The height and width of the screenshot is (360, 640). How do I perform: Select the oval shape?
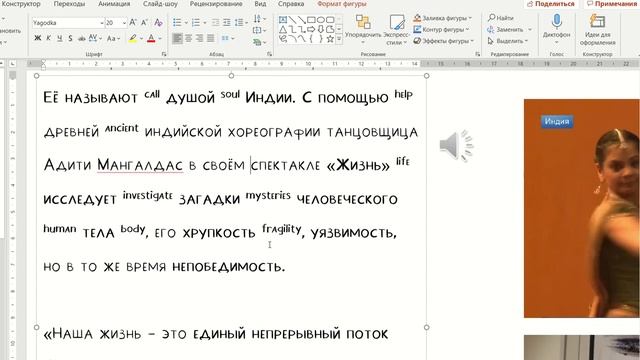[x=321, y=19]
